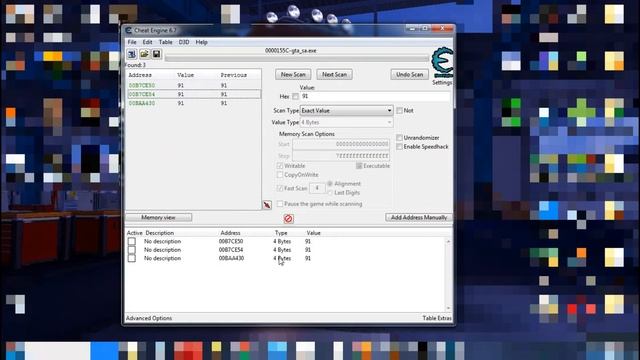The height and width of the screenshot is (360, 640).
Task: Click address table scrollbar up arrow
Action: coord(448,242)
